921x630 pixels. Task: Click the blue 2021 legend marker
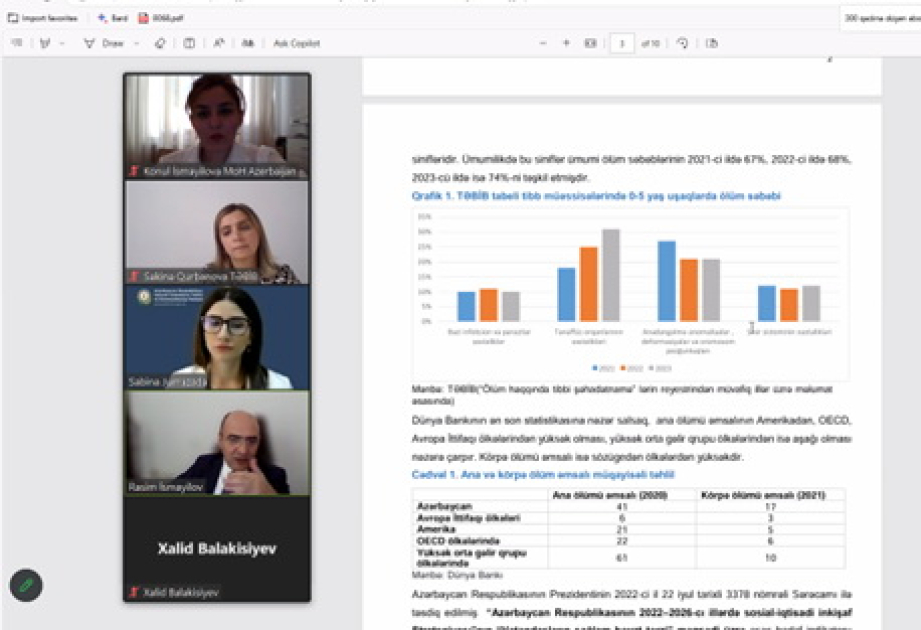[x=595, y=368]
